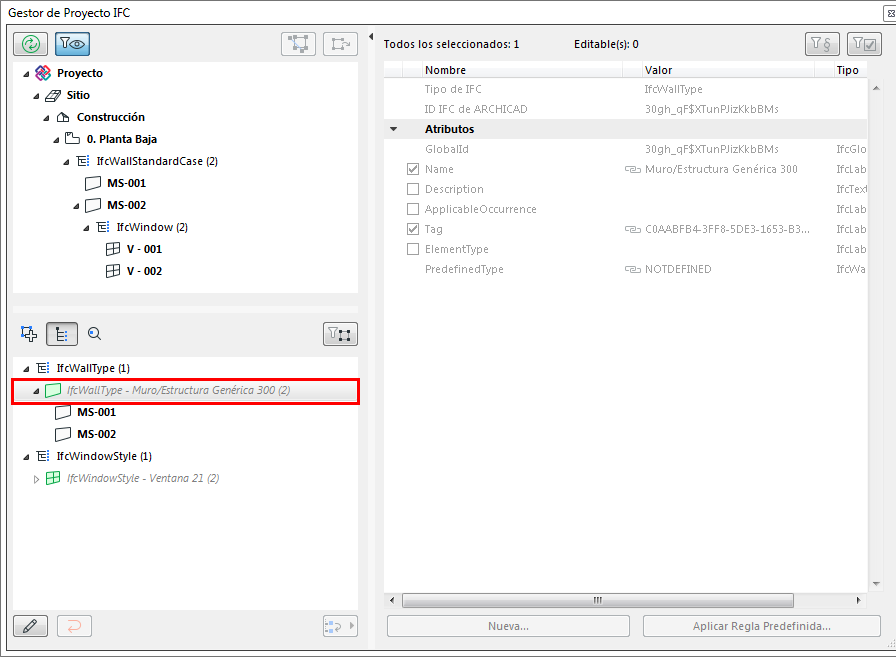
Task: Enable the ApplicableOccurrence checkbox
Action: (x=413, y=209)
